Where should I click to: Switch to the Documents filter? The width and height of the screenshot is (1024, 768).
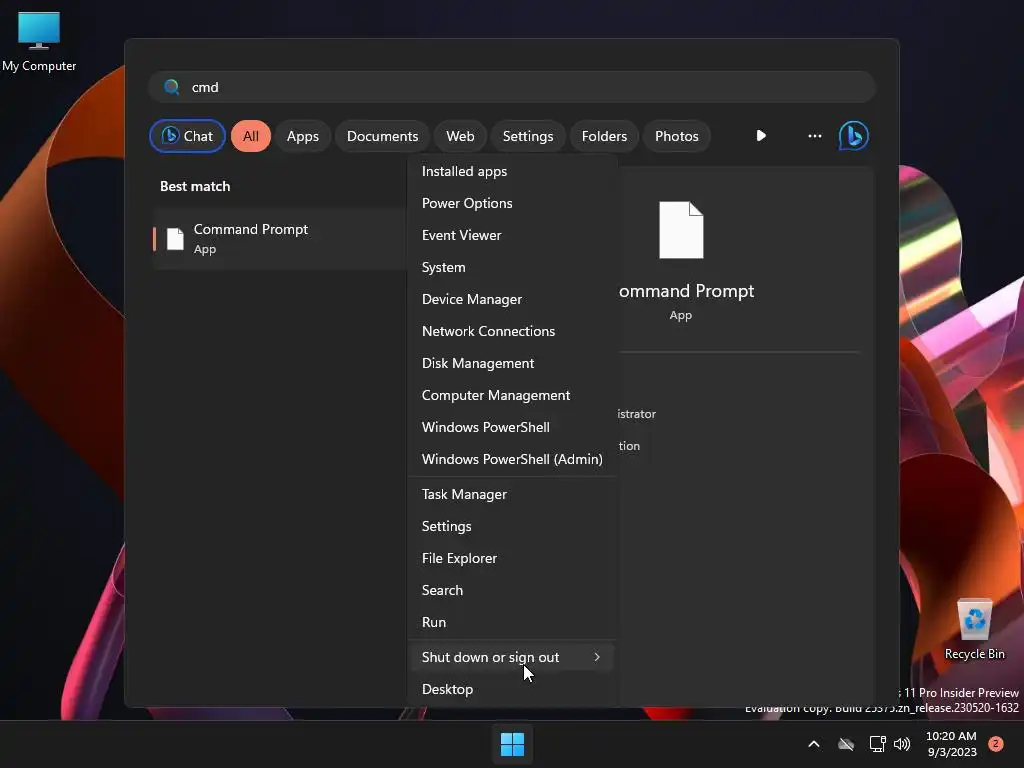click(382, 136)
